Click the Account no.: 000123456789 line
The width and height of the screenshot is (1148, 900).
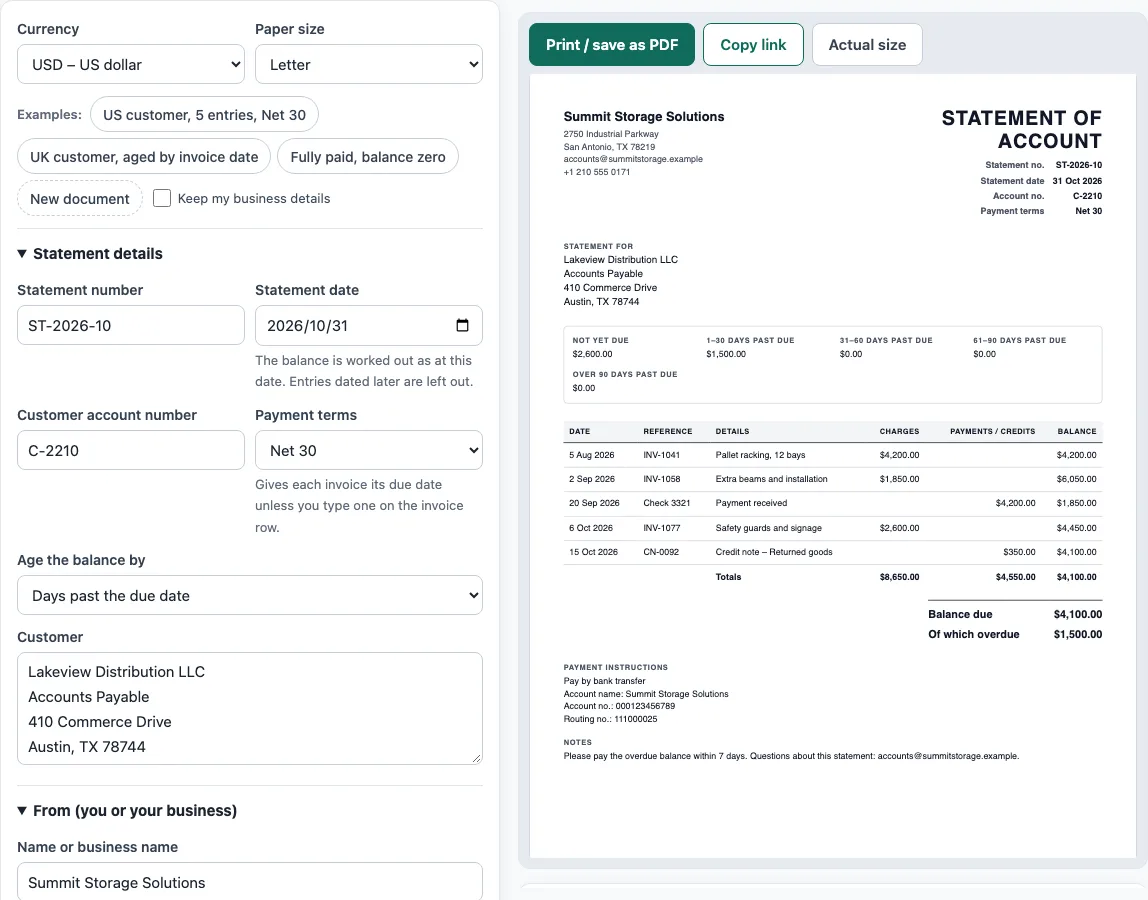619,706
